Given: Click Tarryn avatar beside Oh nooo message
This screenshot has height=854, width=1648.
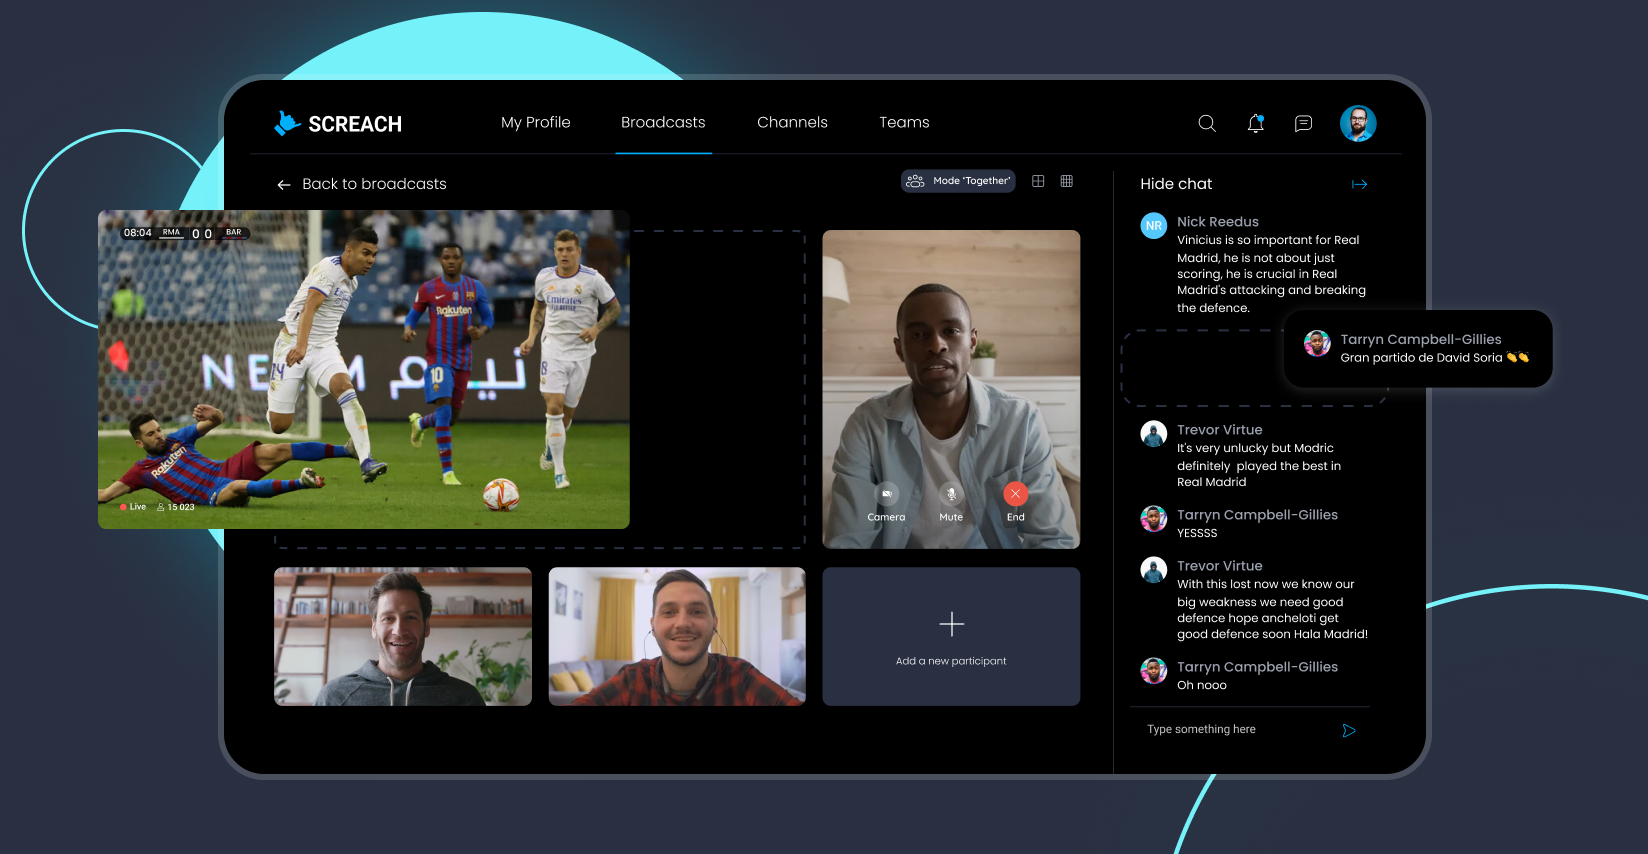Looking at the screenshot, I should point(1154,671).
